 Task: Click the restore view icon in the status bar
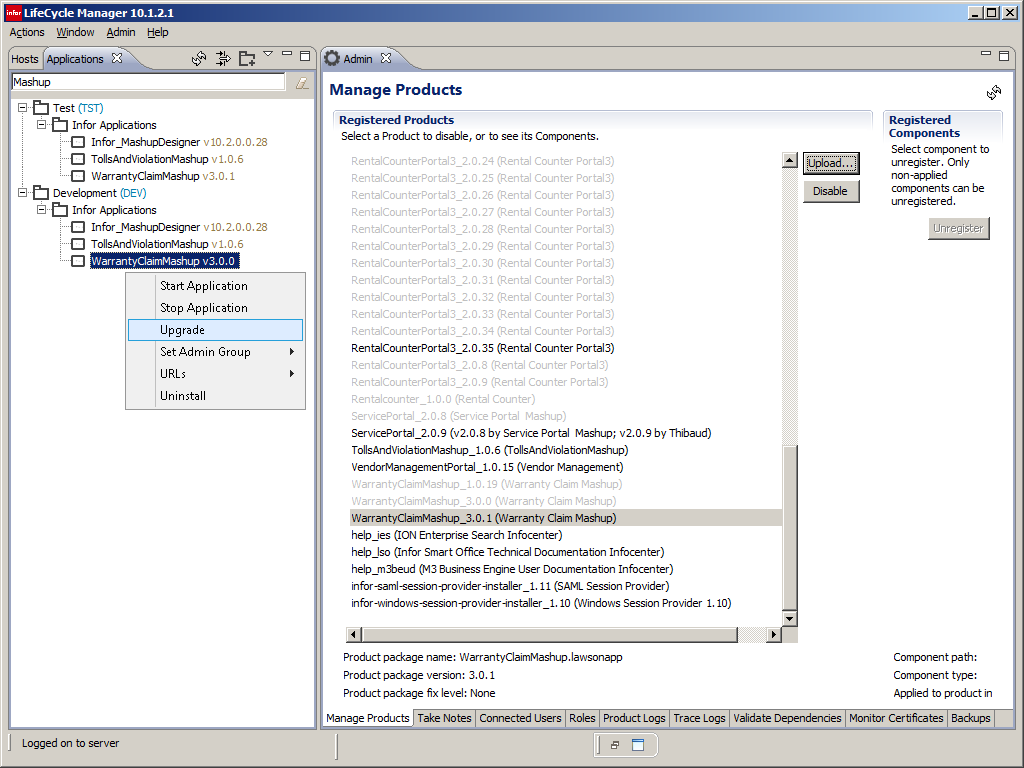point(615,745)
